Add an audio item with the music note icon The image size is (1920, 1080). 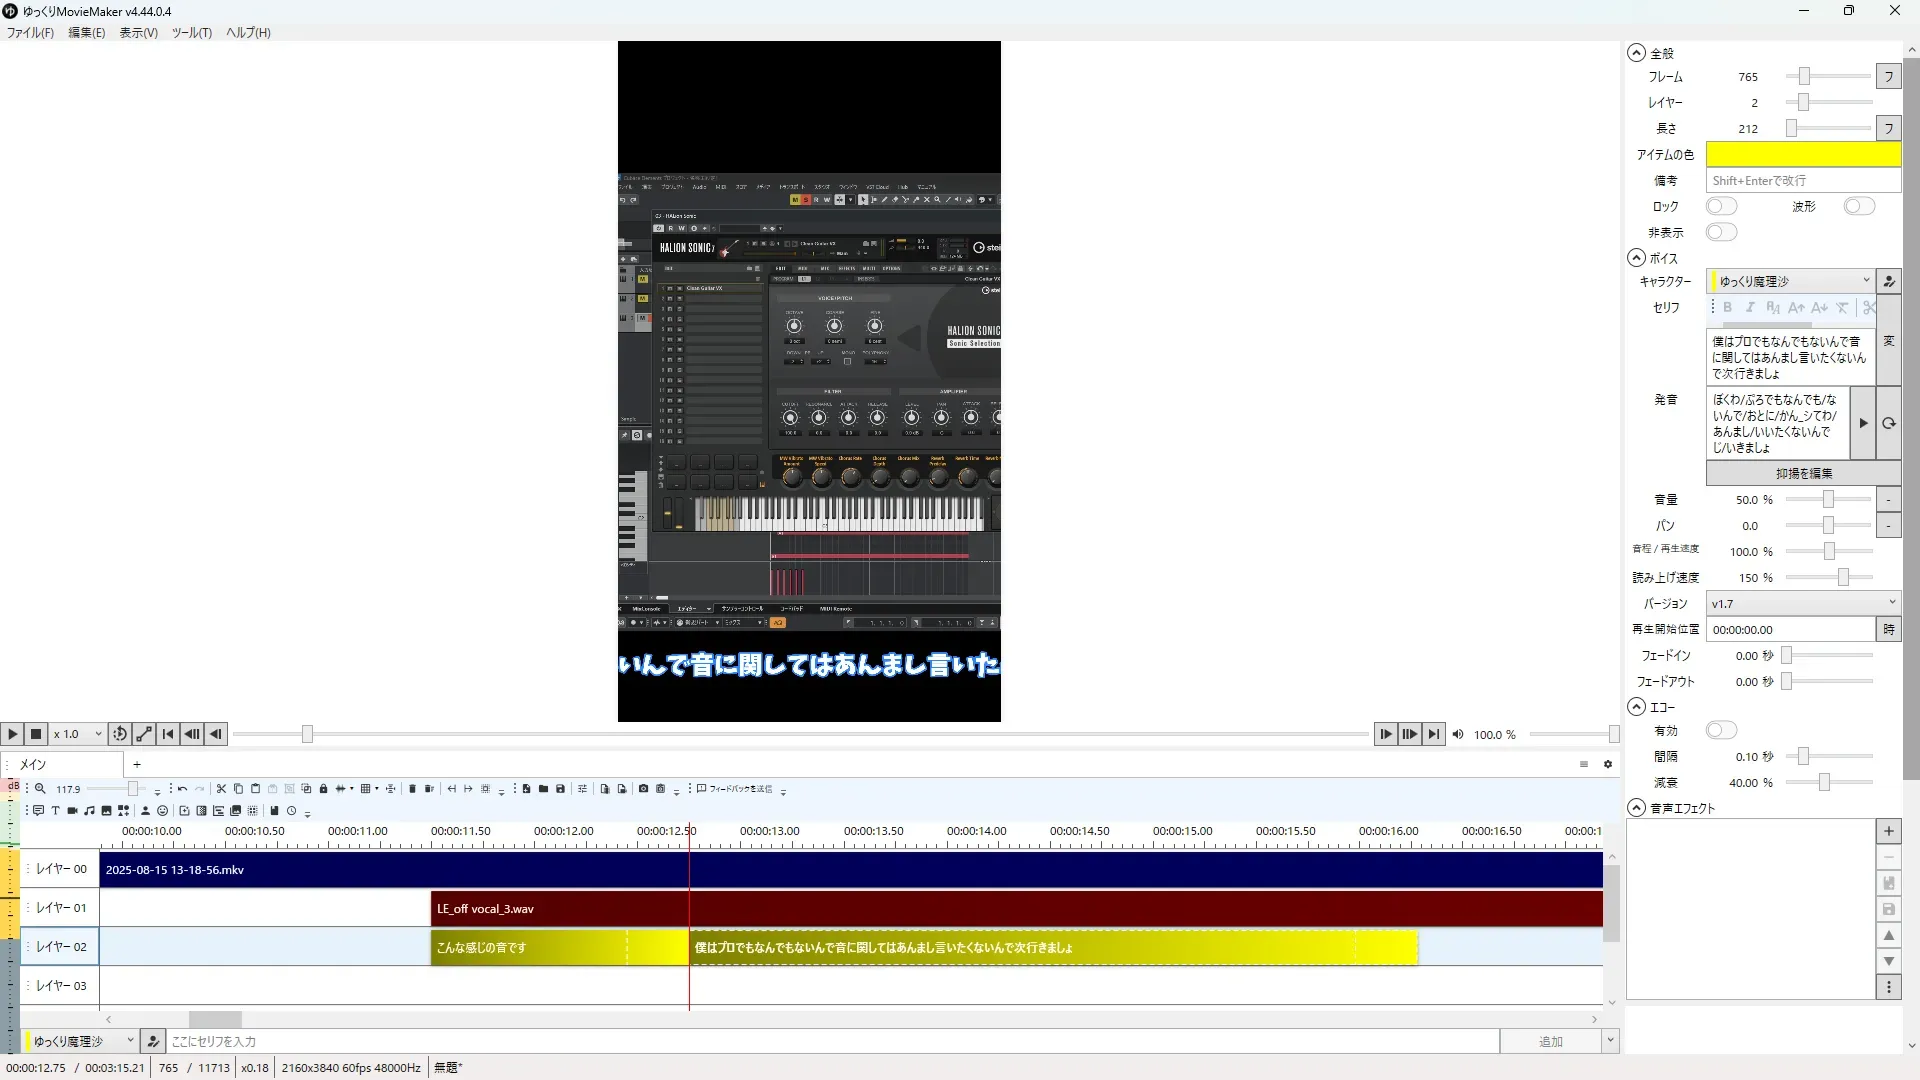pyautogui.click(x=89, y=811)
